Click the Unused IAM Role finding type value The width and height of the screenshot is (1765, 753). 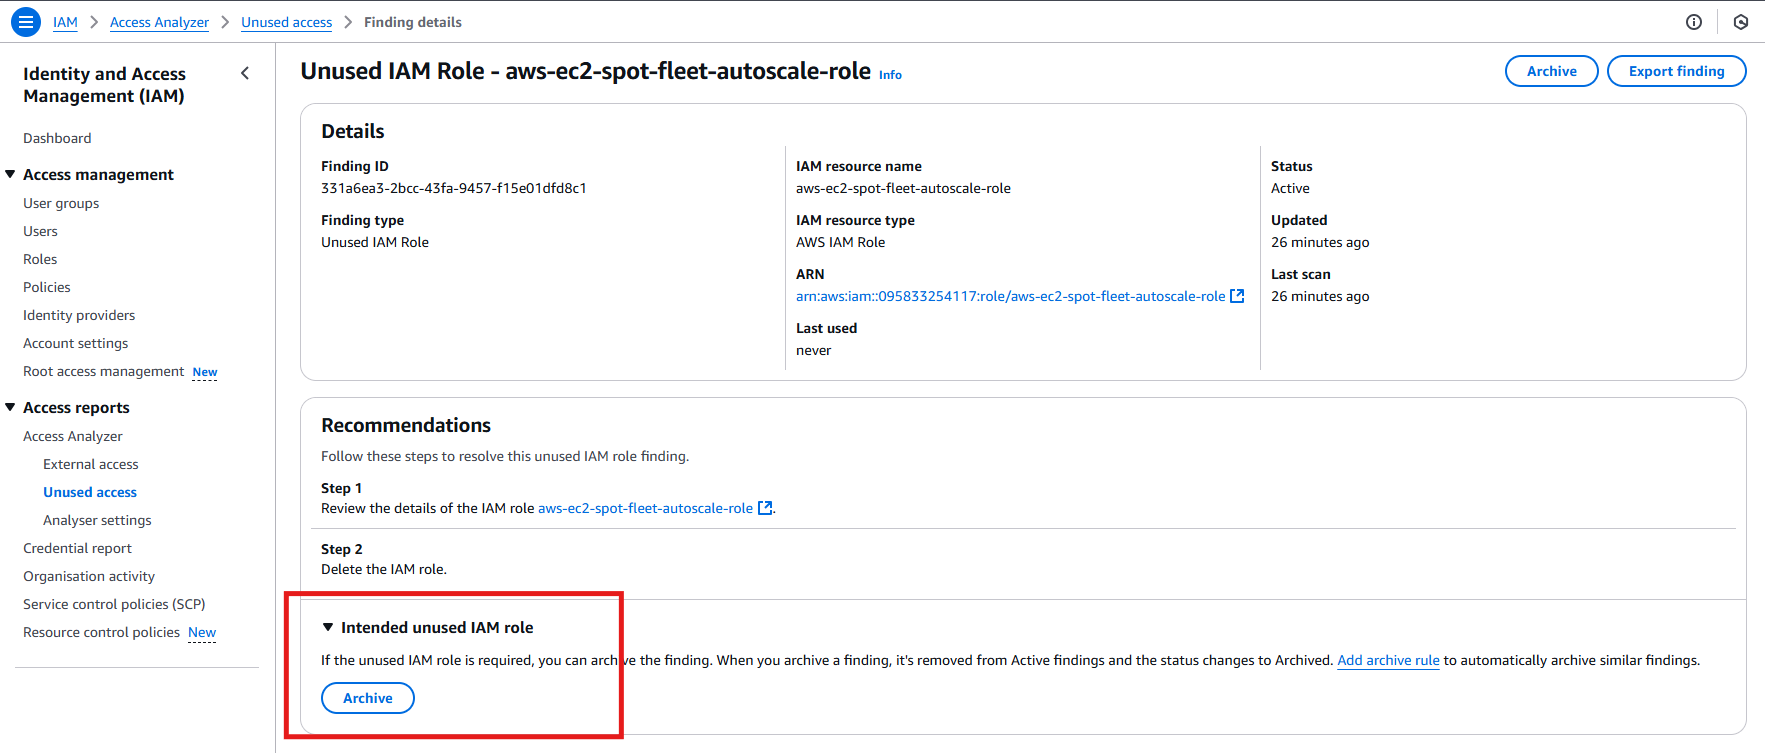(x=375, y=242)
